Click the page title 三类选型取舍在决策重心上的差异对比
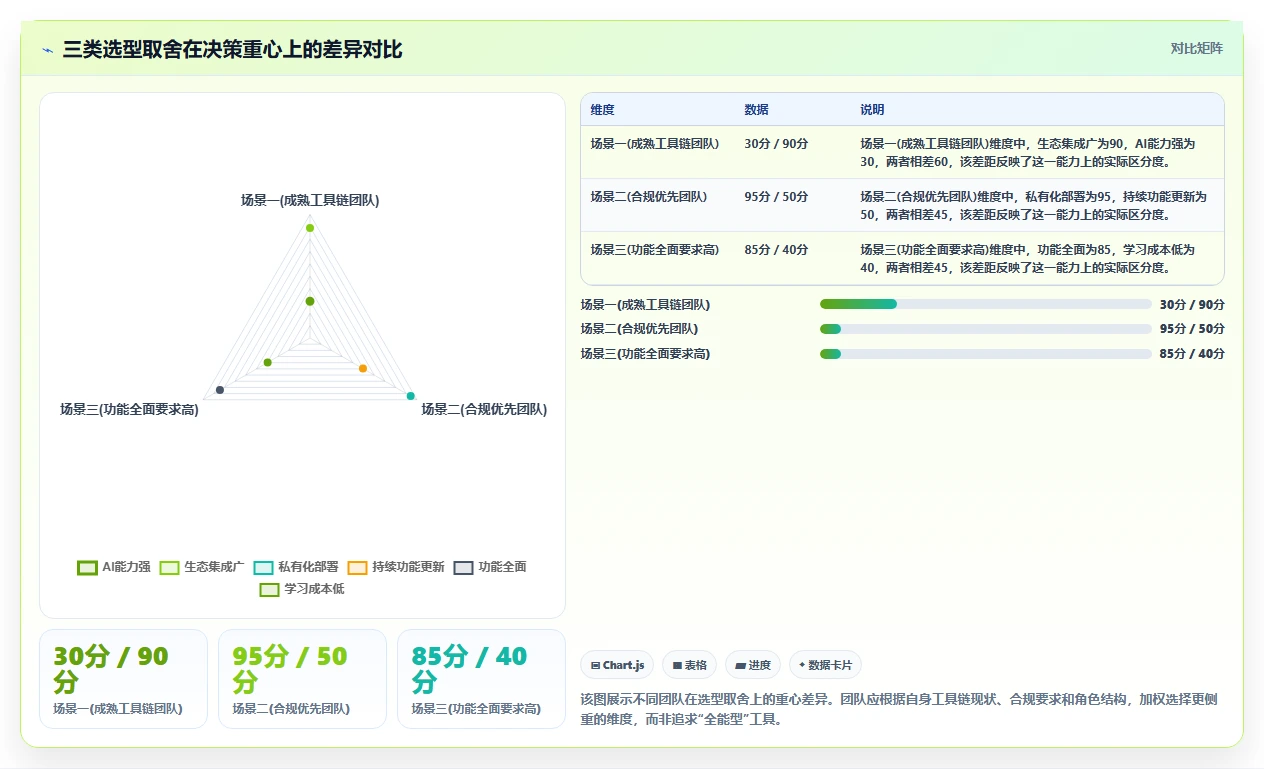The width and height of the screenshot is (1264, 769). (x=233, y=50)
